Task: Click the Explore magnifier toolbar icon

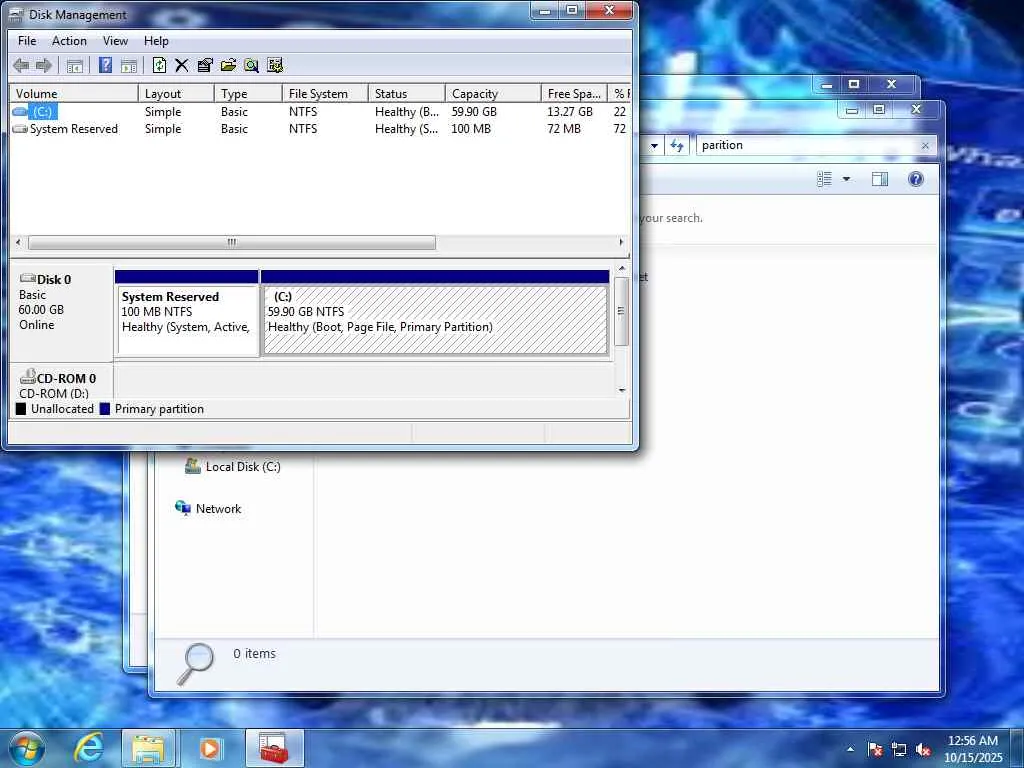Action: [251, 65]
